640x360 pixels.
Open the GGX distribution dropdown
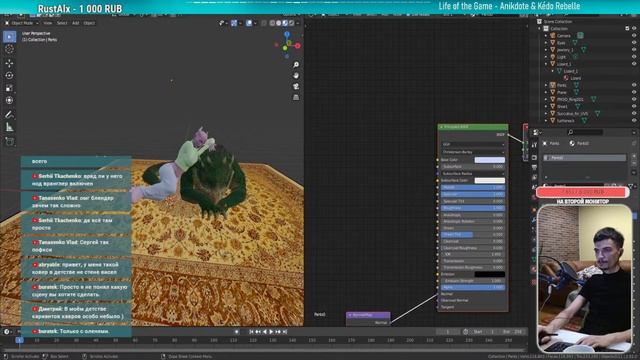click(473, 144)
